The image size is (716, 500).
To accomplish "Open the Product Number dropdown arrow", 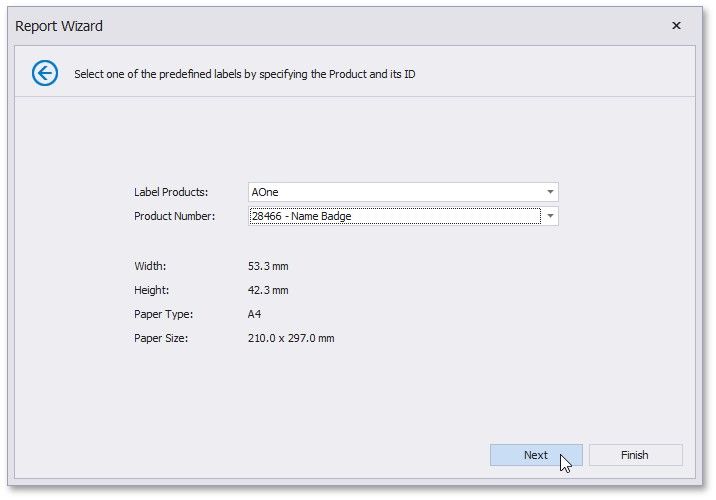I will click(x=550, y=216).
